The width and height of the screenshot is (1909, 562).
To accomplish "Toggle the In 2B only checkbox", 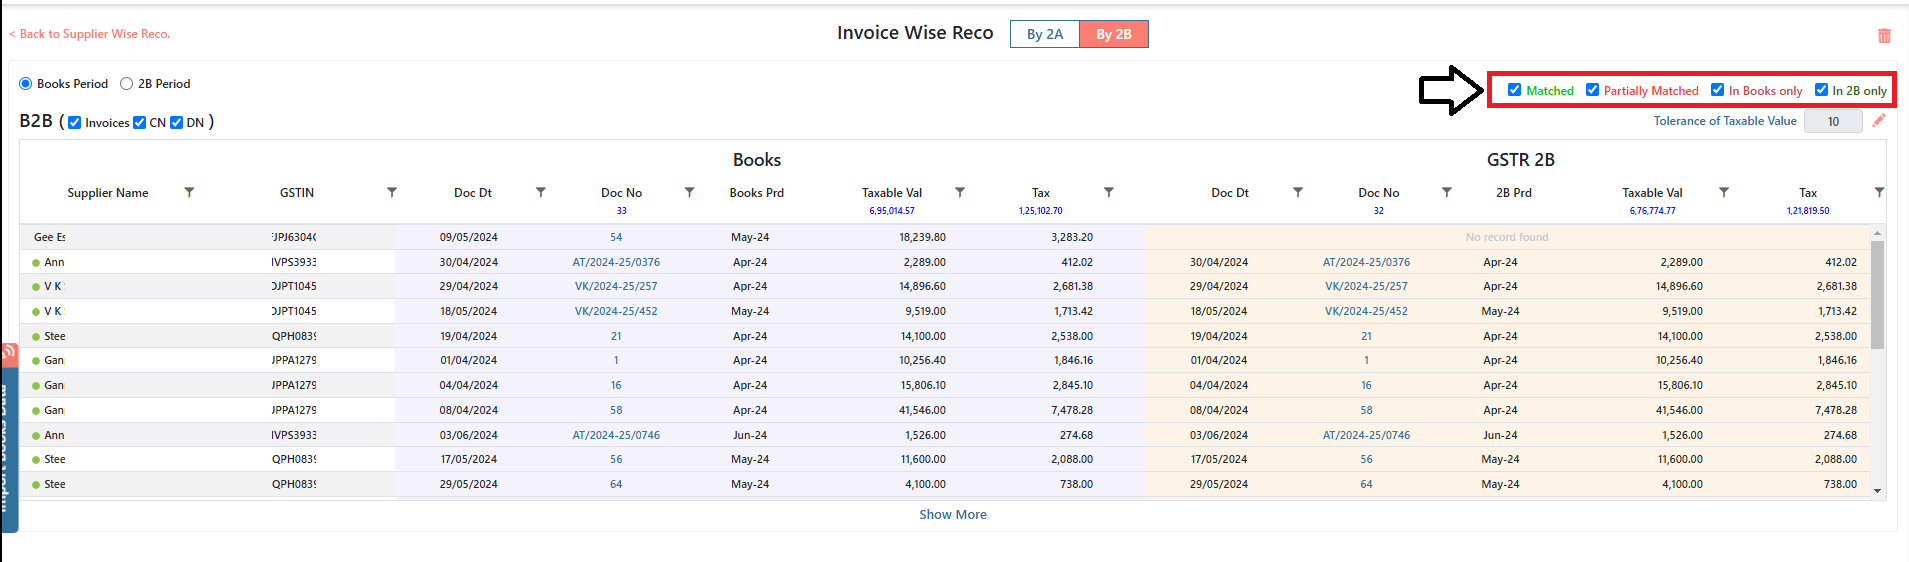I will coord(1822,90).
